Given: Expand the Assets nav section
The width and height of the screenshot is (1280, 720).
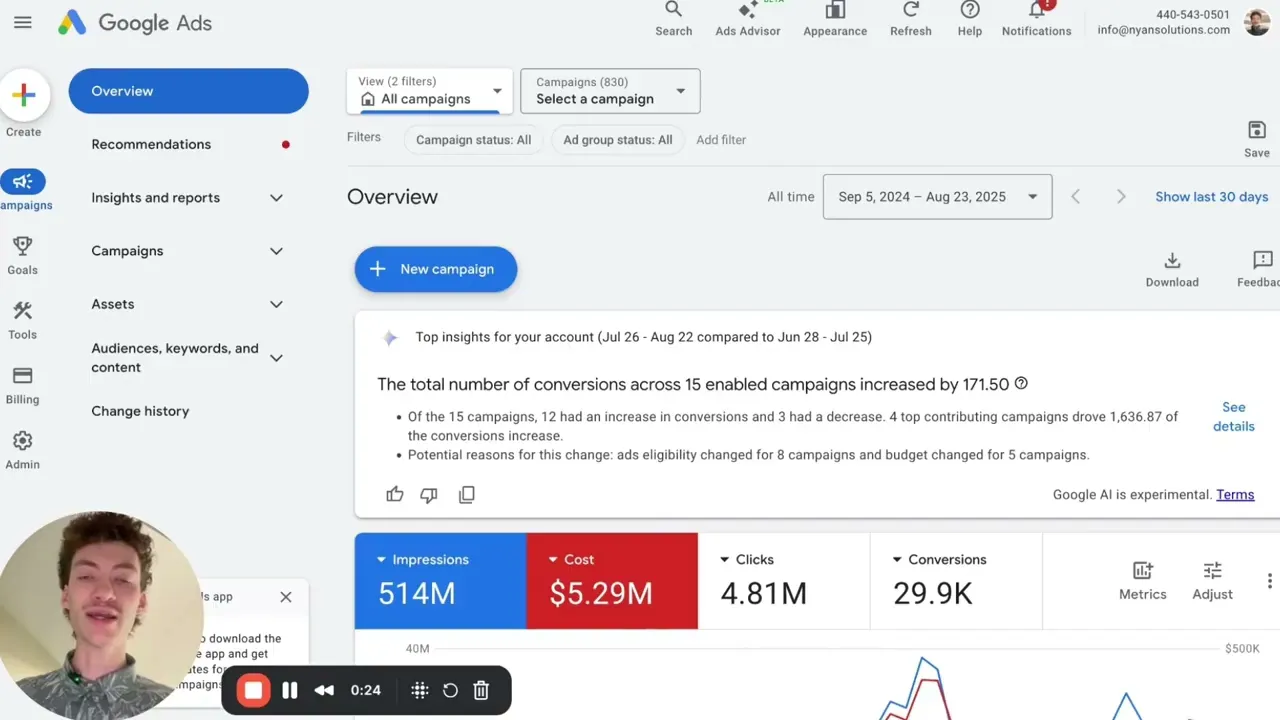Looking at the screenshot, I should (277, 304).
